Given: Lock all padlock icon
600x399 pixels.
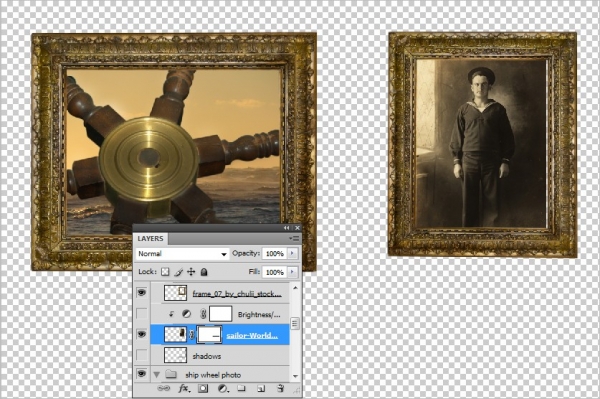Looking at the screenshot, I should pos(204,272).
